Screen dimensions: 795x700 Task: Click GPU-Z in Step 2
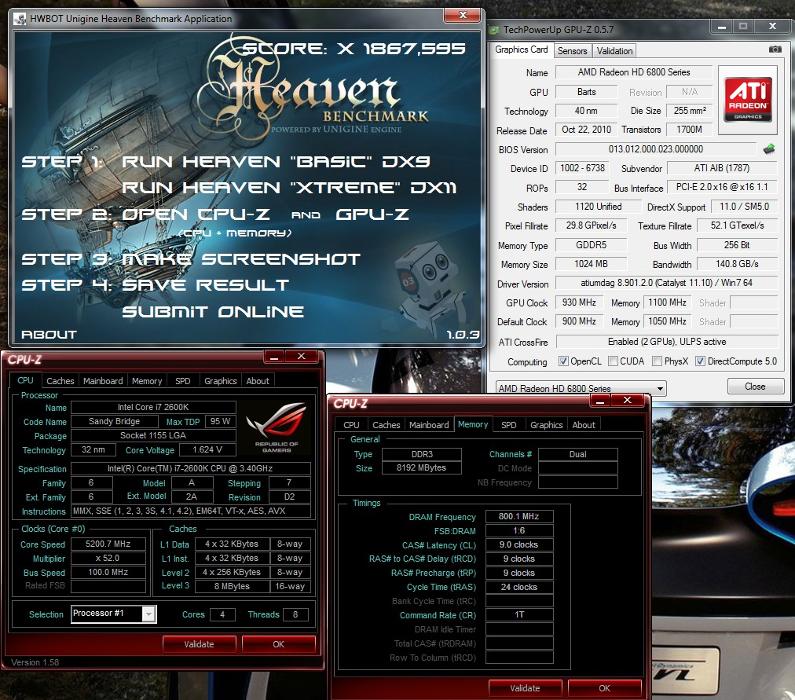pos(372,214)
